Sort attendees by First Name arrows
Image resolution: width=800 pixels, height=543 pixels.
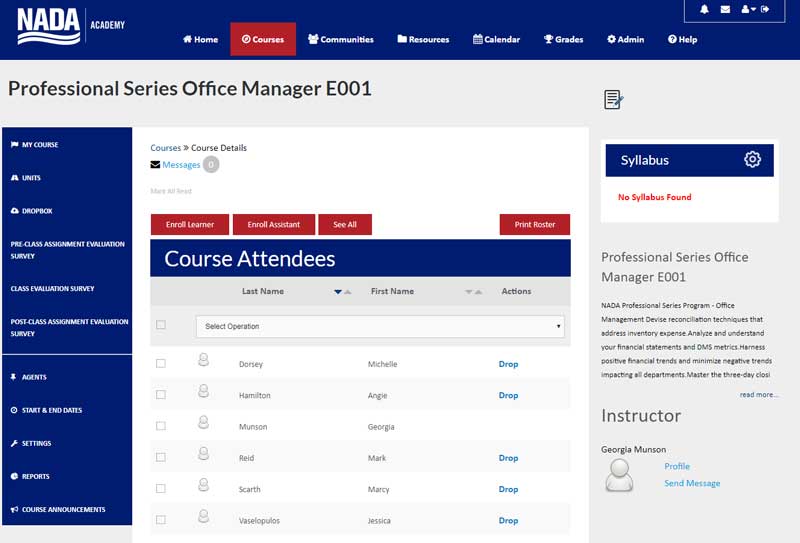point(473,291)
